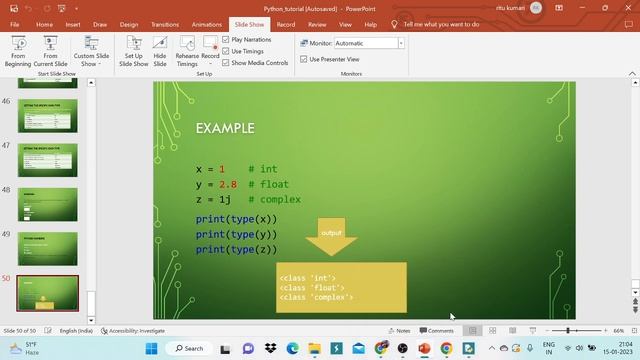Select slide 48 thumbnail
640x360 pixels.
tap(48, 204)
